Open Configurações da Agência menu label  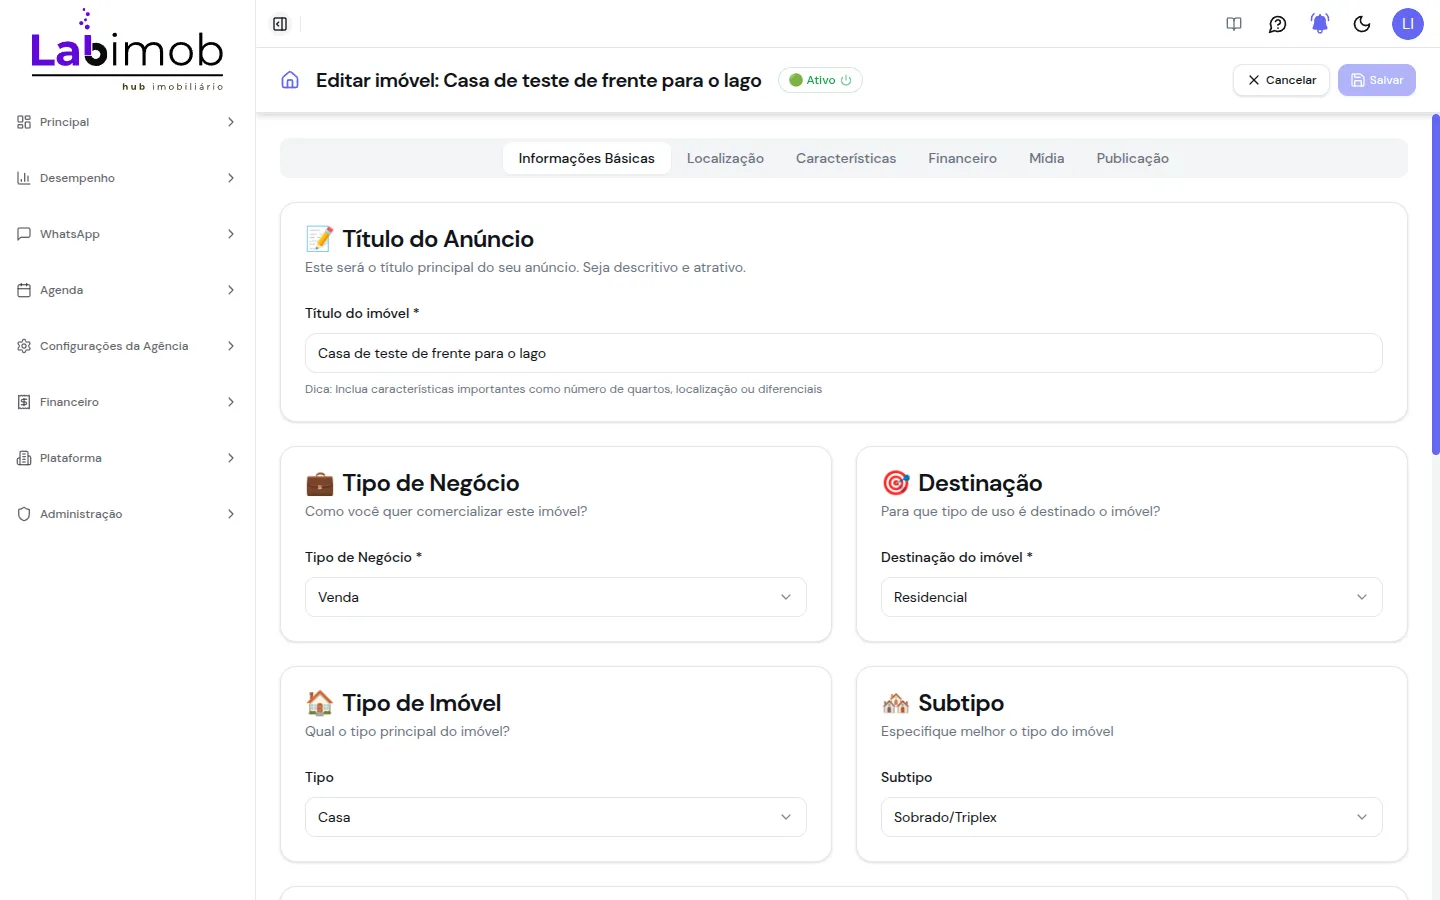pos(114,346)
